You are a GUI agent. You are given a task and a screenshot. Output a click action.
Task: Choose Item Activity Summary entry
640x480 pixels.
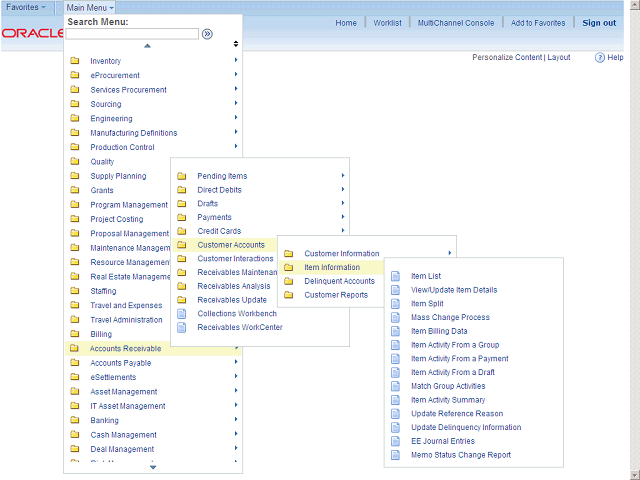click(448, 400)
